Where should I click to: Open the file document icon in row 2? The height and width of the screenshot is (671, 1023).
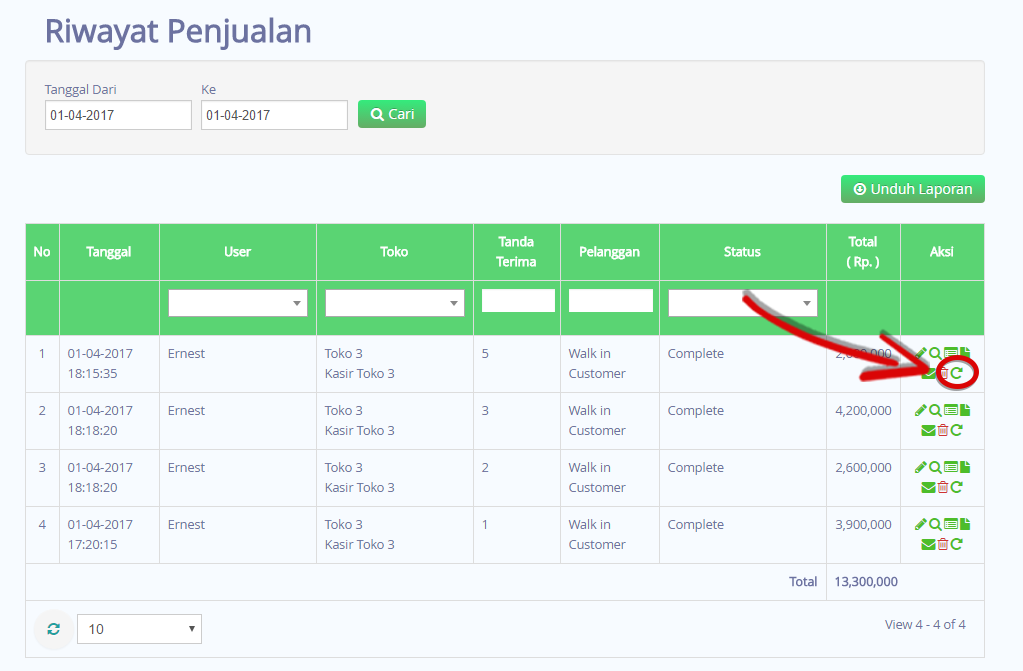click(x=965, y=410)
